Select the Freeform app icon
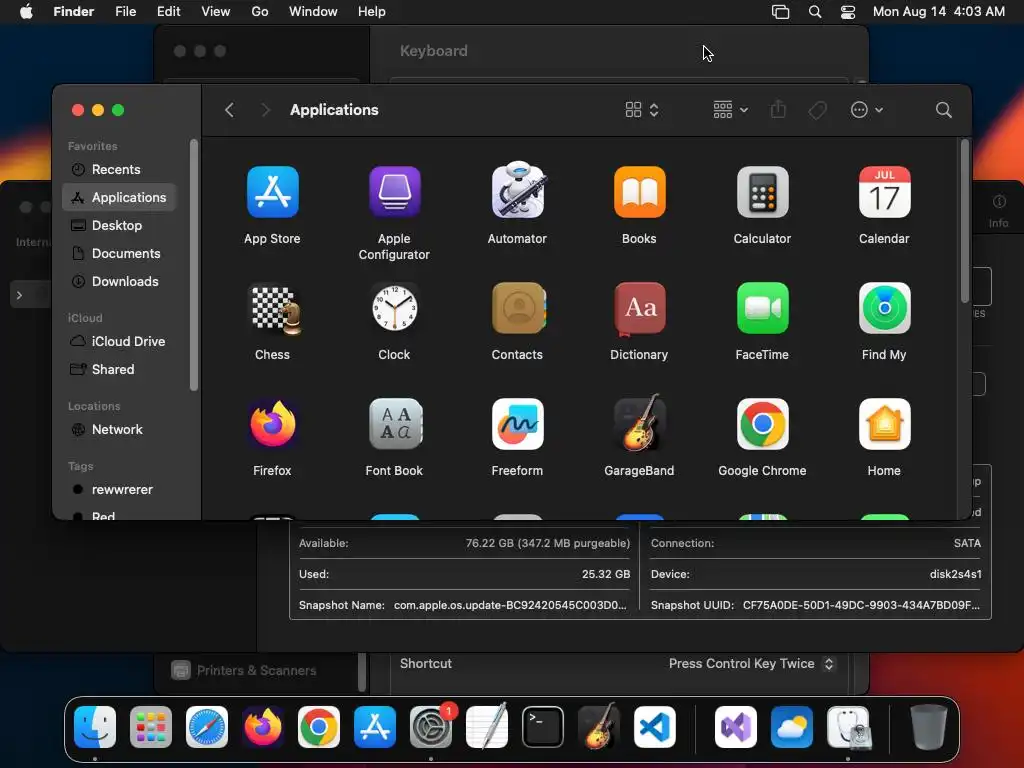This screenshot has height=768, width=1024. pos(517,424)
